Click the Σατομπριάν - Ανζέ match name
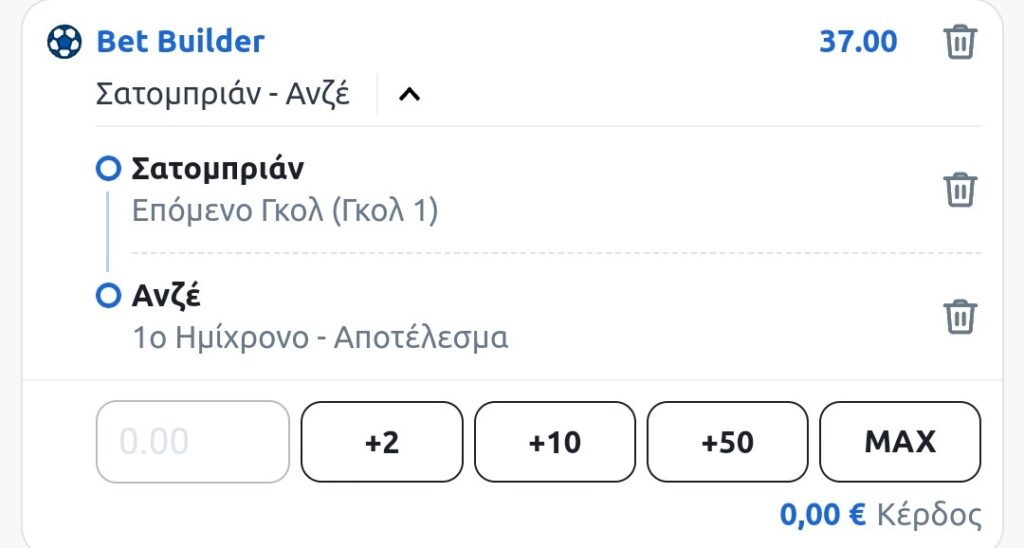The image size is (1024, 548). [222, 95]
